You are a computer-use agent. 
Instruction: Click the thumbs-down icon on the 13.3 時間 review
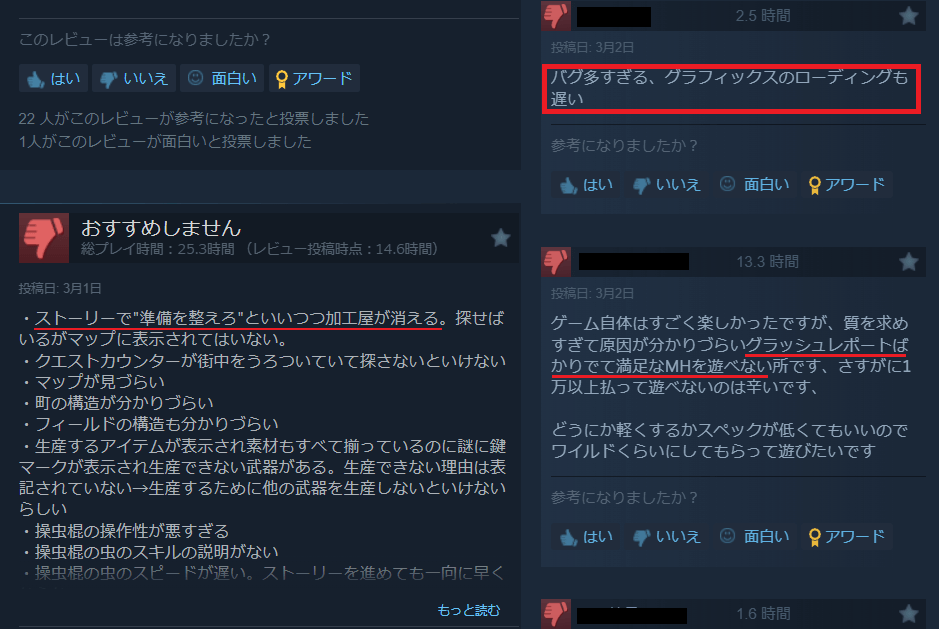tap(556, 262)
